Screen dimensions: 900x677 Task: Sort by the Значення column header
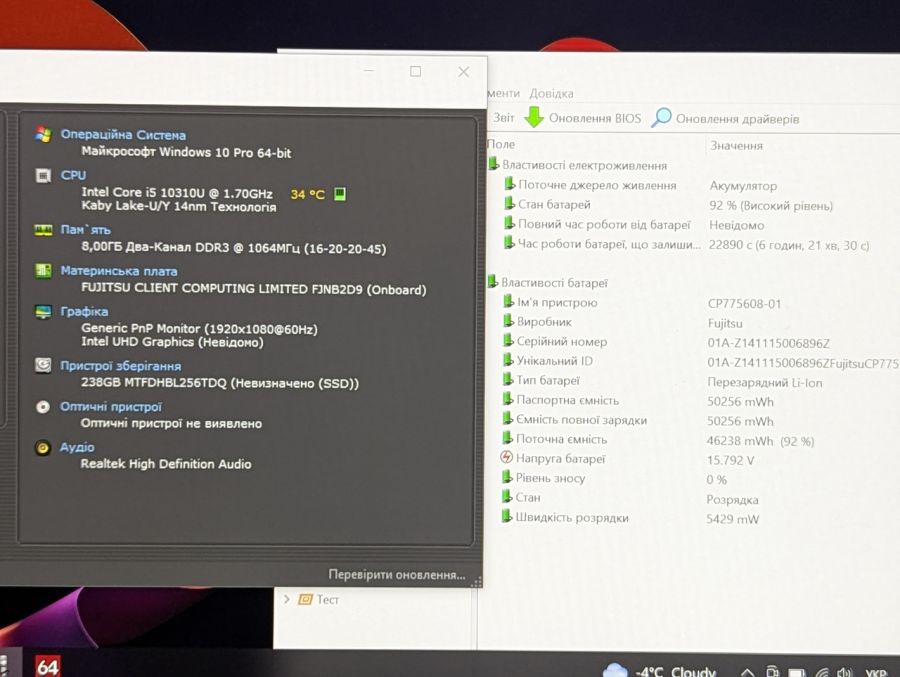(x=736, y=146)
